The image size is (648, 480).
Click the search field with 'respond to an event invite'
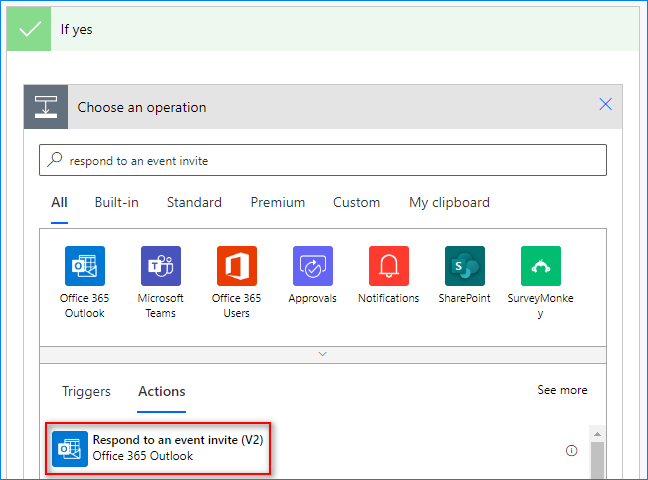[x=323, y=160]
